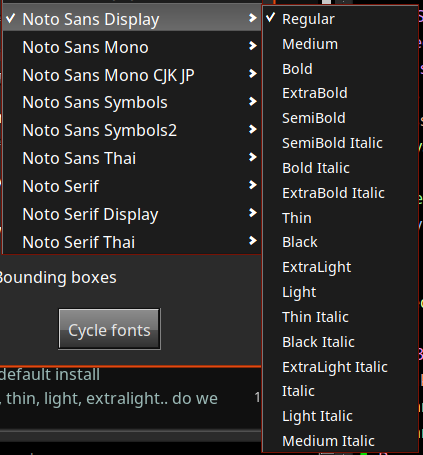Select Noto Serif Thai font family
This screenshot has width=423, height=455.
[x=132, y=242]
